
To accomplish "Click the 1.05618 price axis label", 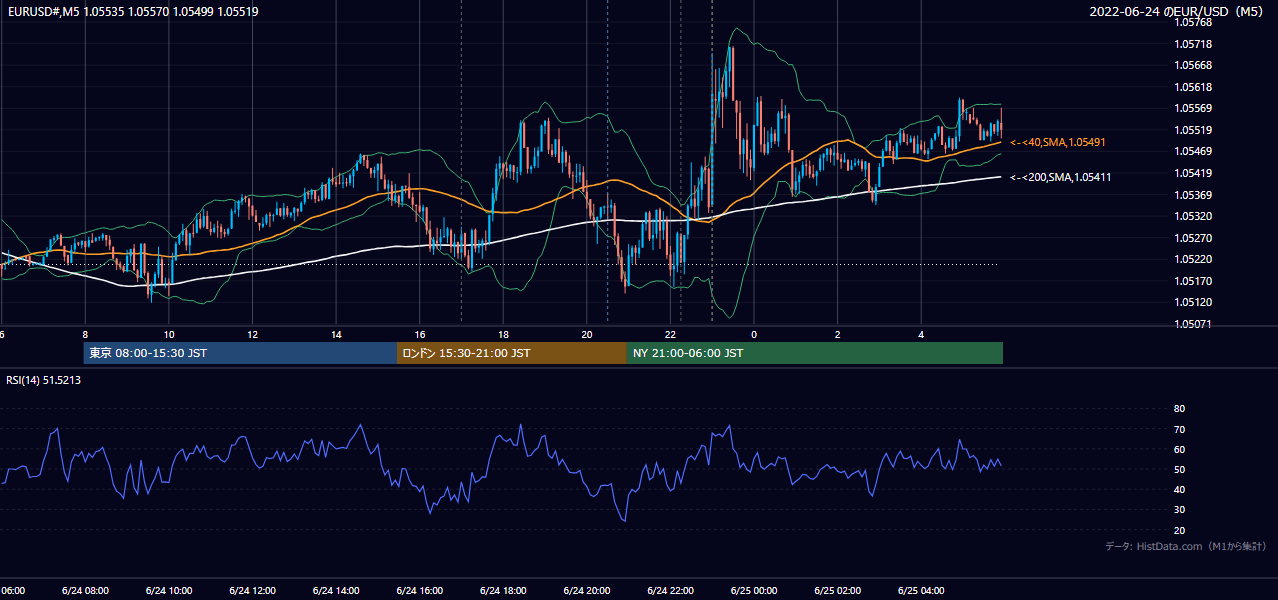I will coord(1194,87).
